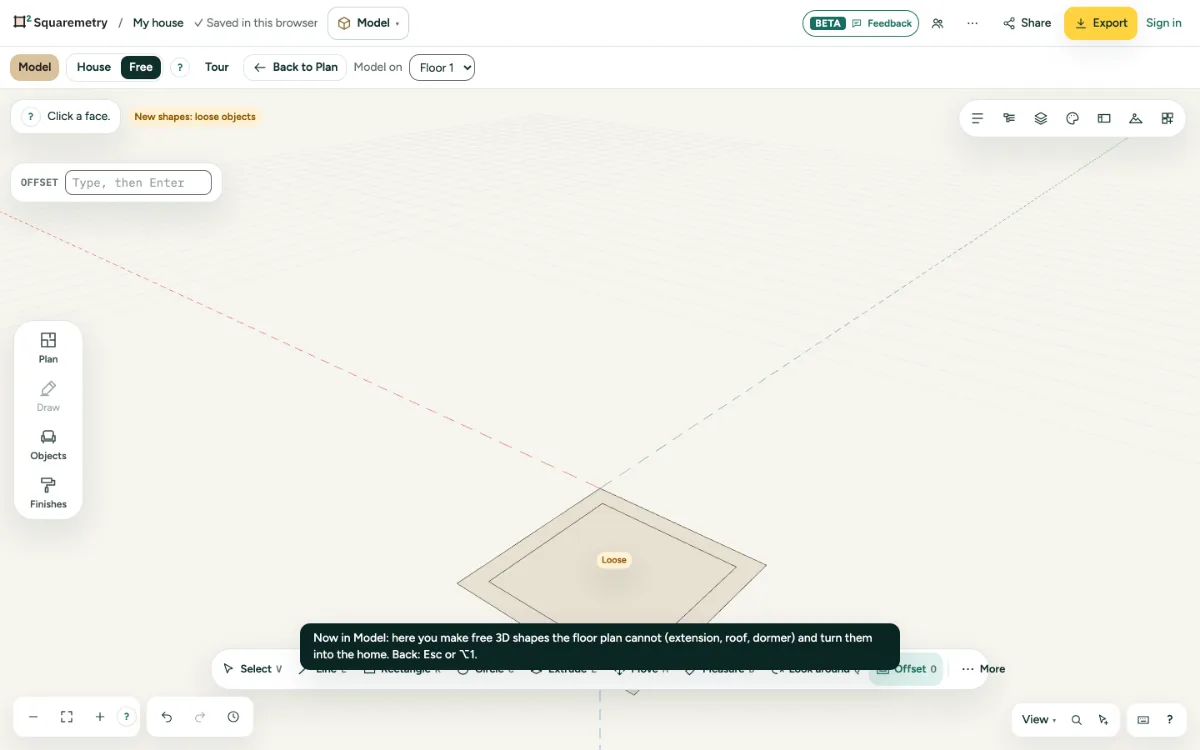Viewport: 1200px width, 750px height.
Task: Click the add-components grid icon
Action: (1167, 118)
